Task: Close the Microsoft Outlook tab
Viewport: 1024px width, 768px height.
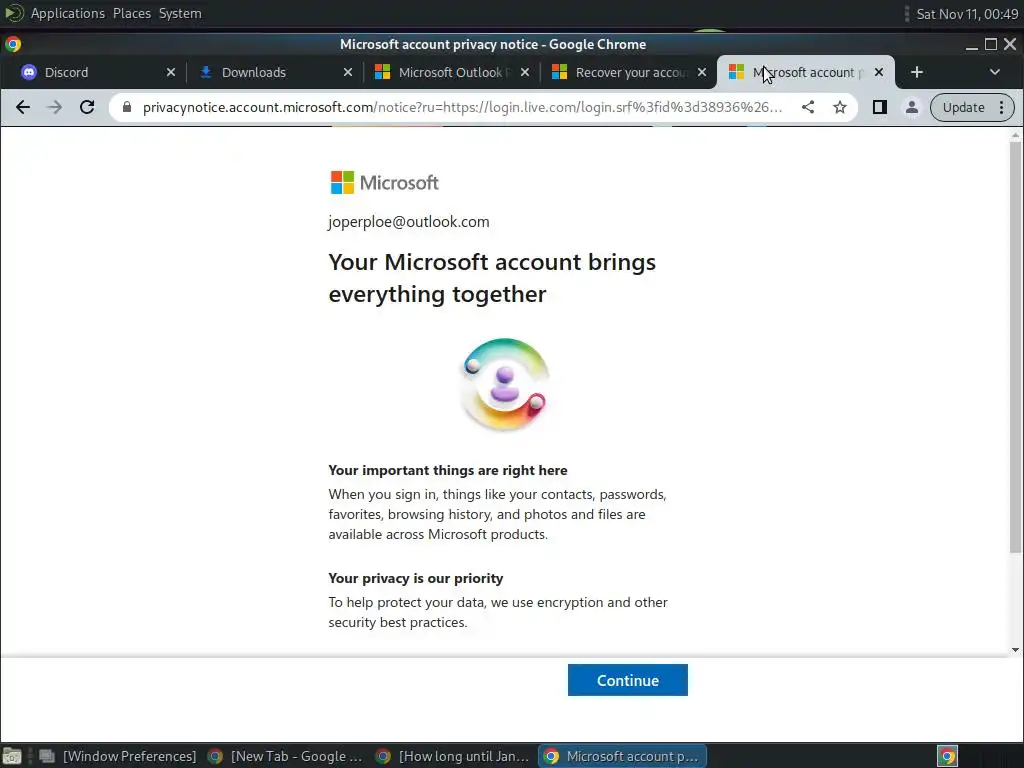Action: (x=524, y=72)
